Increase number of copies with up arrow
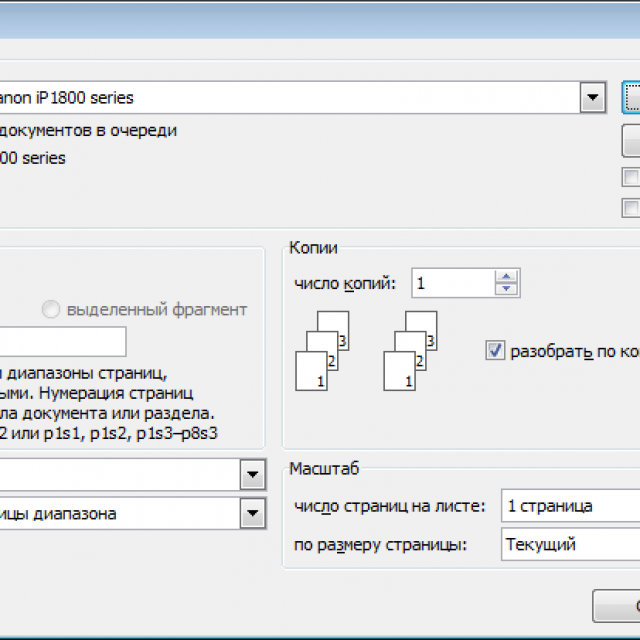640x640 pixels. click(x=507, y=276)
